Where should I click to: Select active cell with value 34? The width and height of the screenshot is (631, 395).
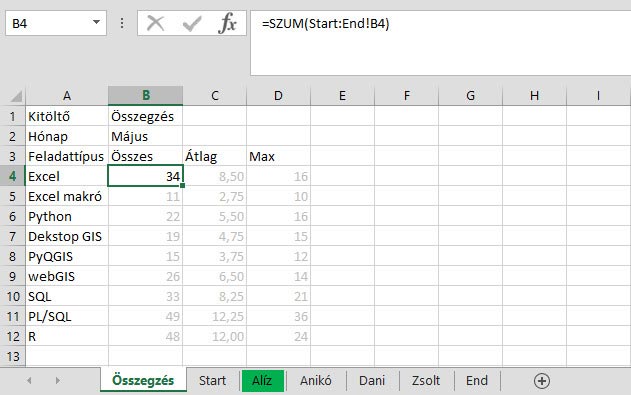(x=146, y=176)
